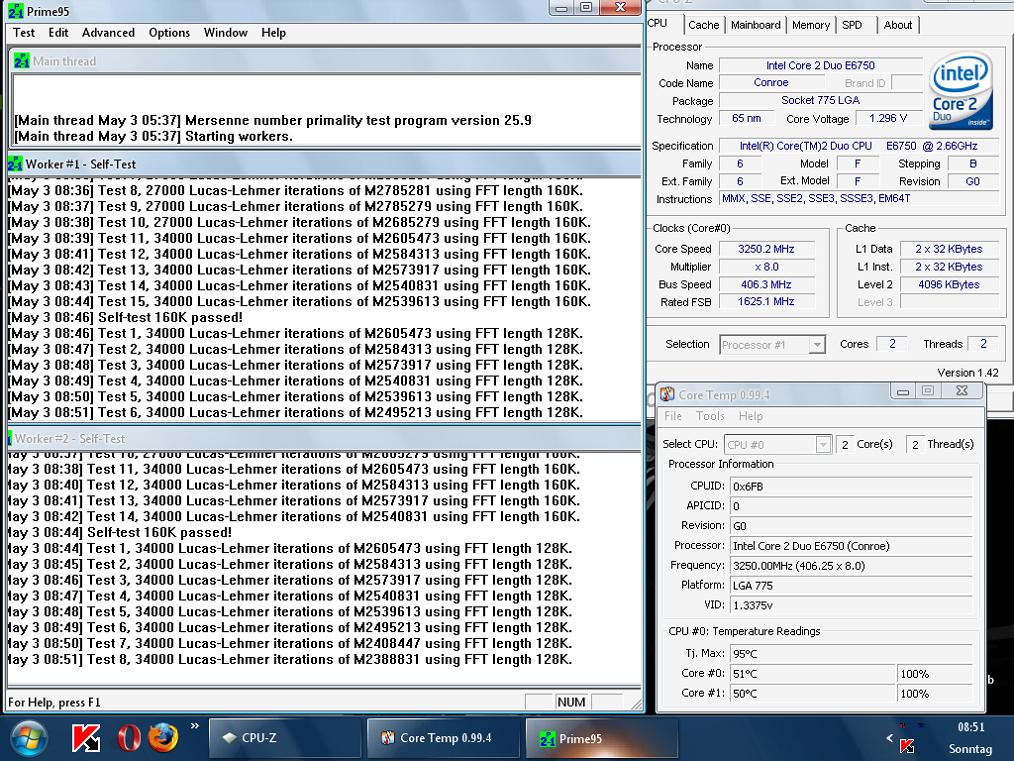1014x761 pixels.
Task: Show hidden tray icons arrow
Action: (x=889, y=738)
